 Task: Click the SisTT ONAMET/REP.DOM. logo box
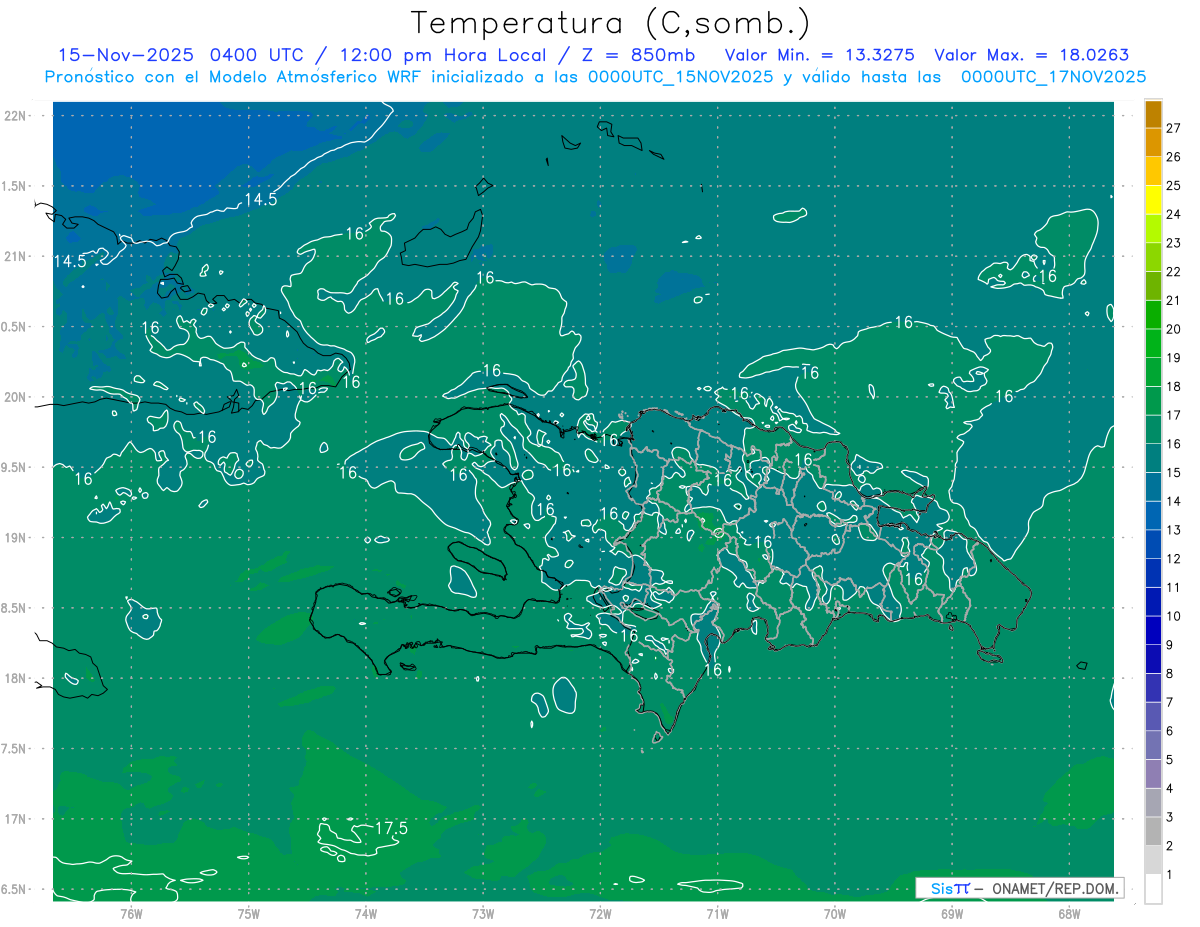point(1018,888)
